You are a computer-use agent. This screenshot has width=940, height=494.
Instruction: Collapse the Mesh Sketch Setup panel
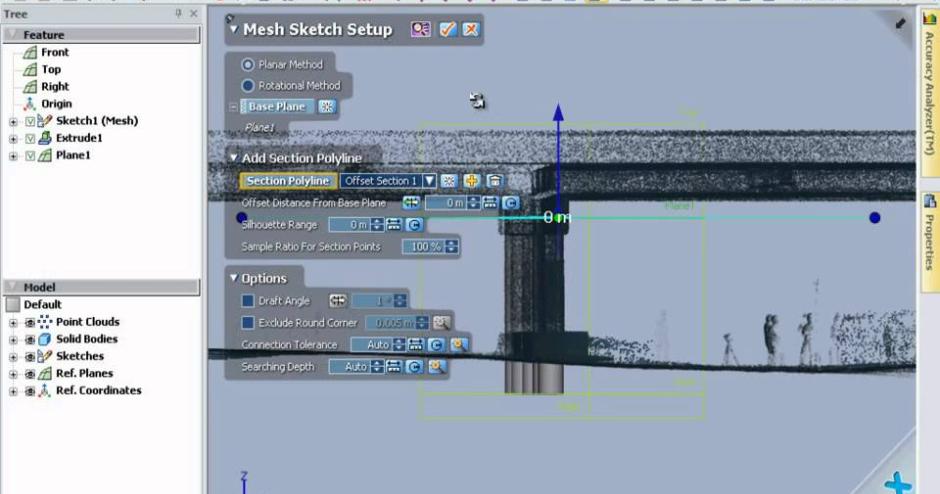pos(234,29)
